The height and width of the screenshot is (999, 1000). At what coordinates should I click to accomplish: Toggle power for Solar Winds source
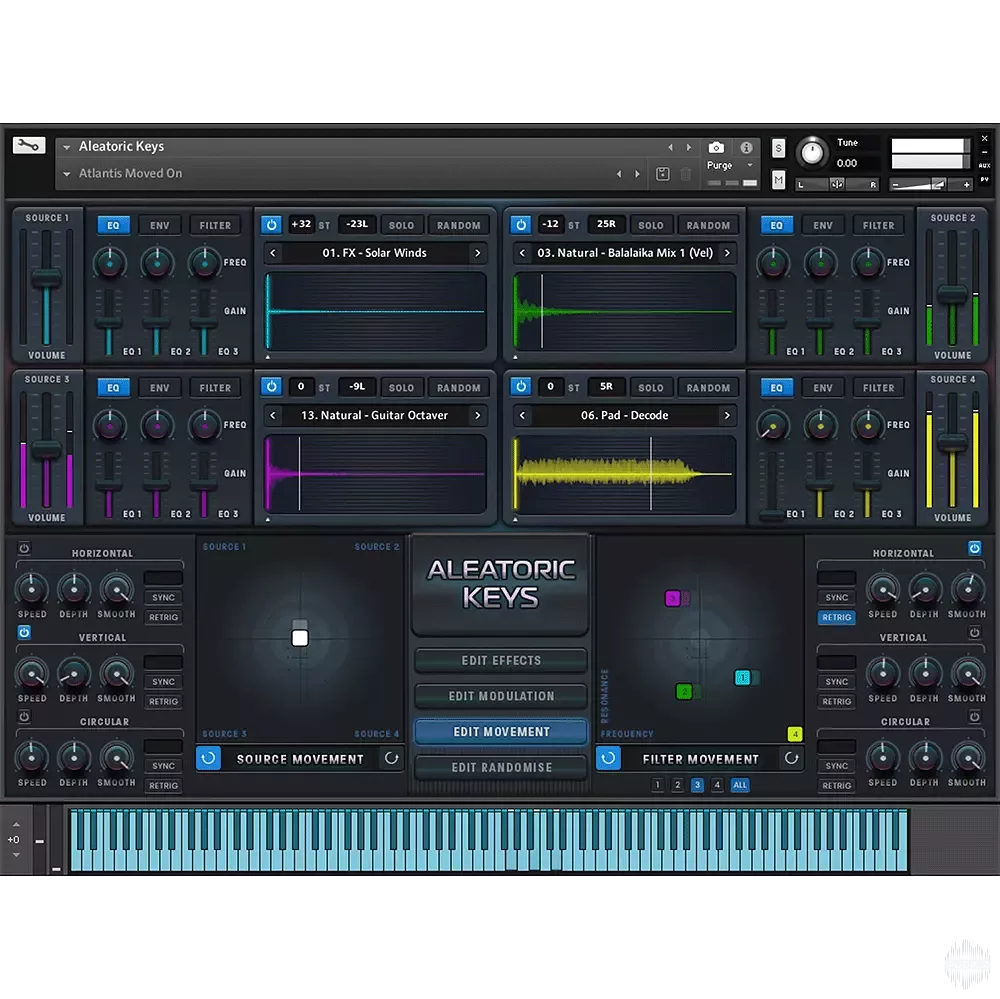(x=271, y=225)
